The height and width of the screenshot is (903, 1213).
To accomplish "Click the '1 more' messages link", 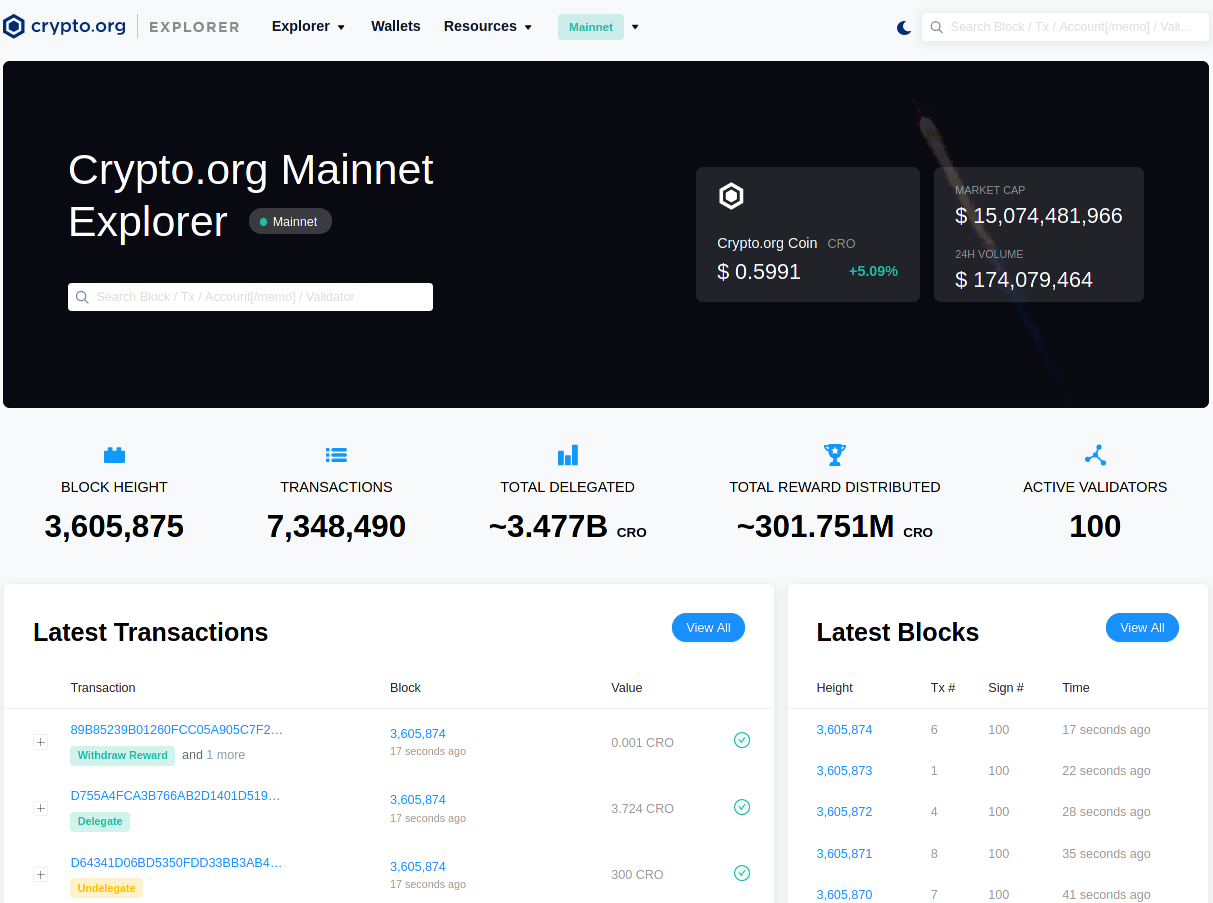I will pyautogui.click(x=226, y=755).
